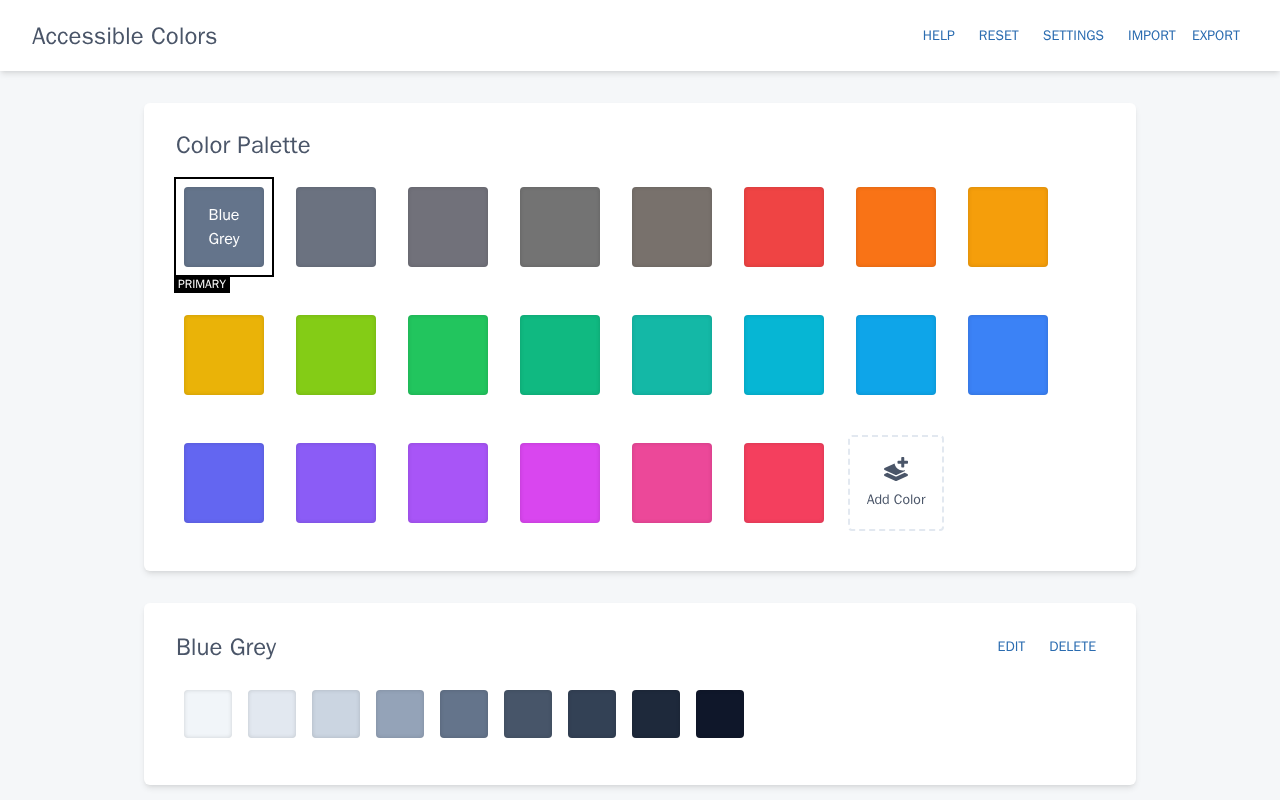Click the Export button
The width and height of the screenshot is (1280, 800).
point(1215,36)
